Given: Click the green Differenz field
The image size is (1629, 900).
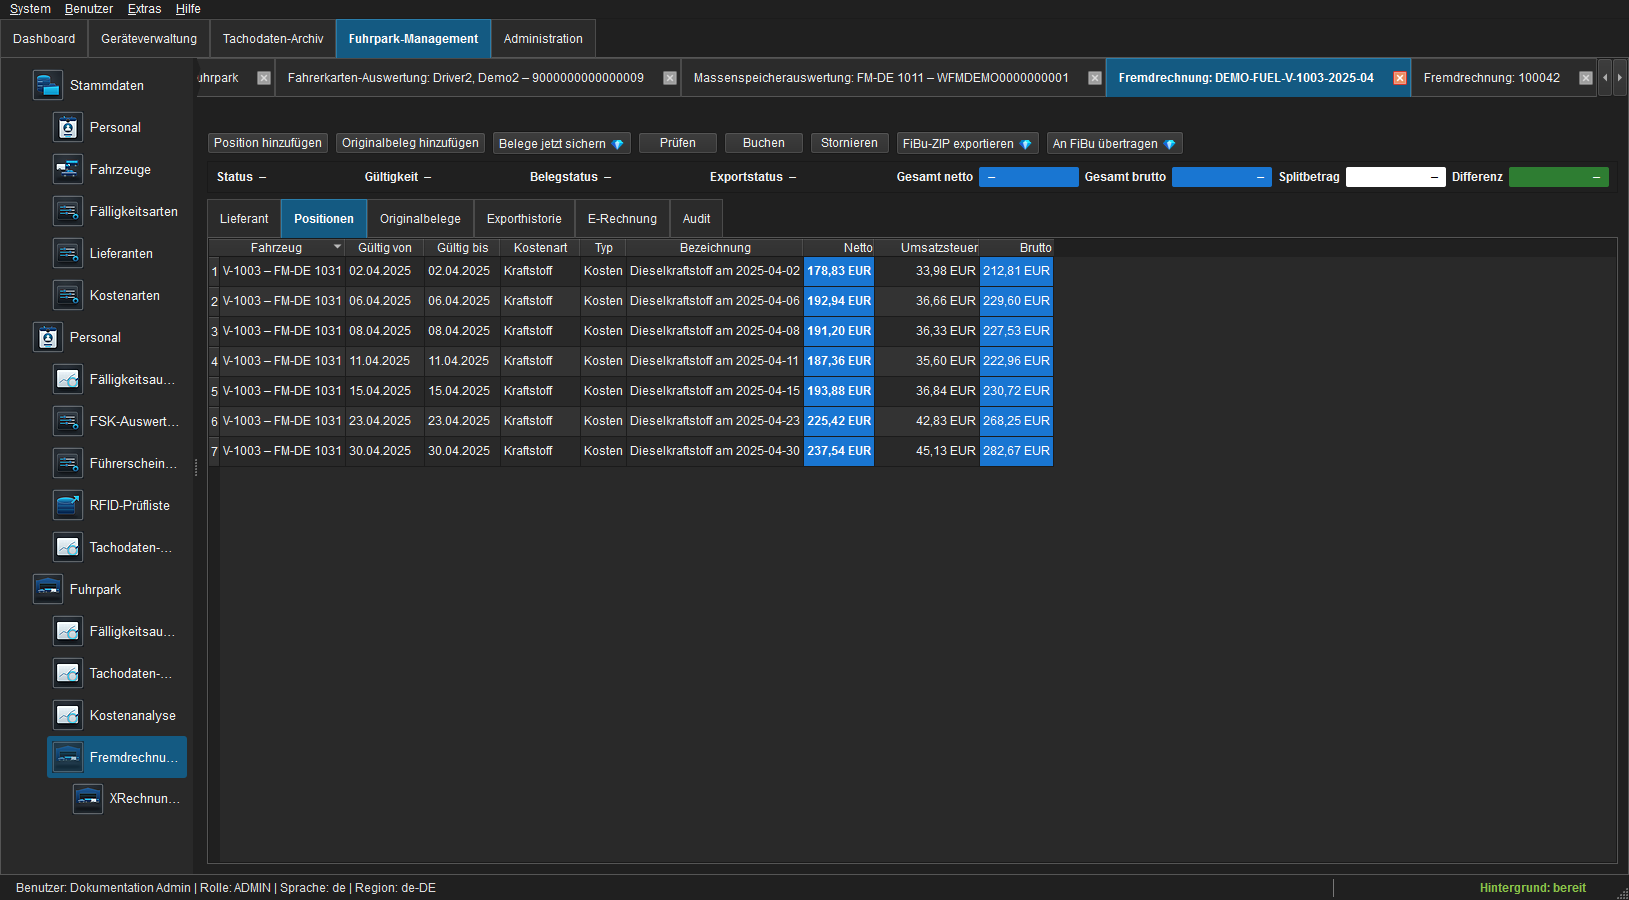Looking at the screenshot, I should click(x=1558, y=177).
